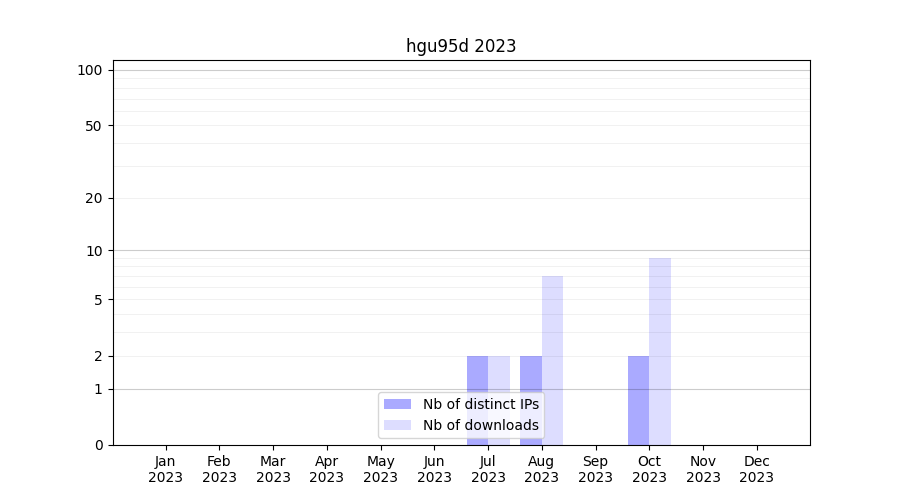Select the 'Nb of downloads' legend label

point(480,425)
